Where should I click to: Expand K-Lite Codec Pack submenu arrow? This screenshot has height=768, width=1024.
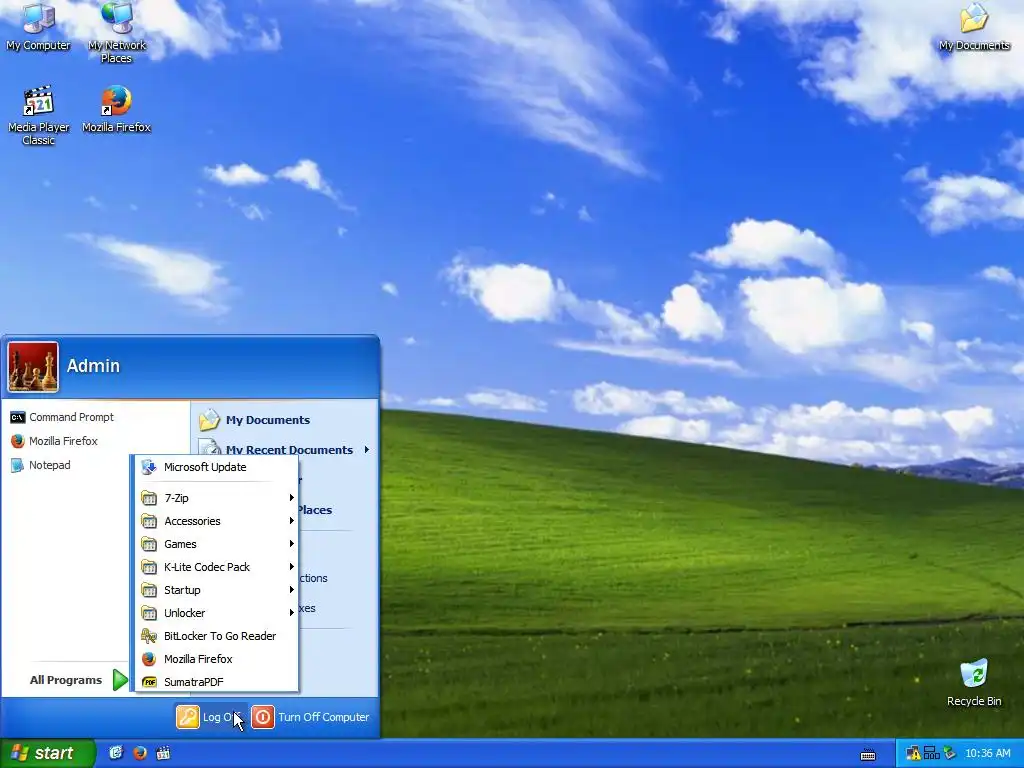click(291, 566)
